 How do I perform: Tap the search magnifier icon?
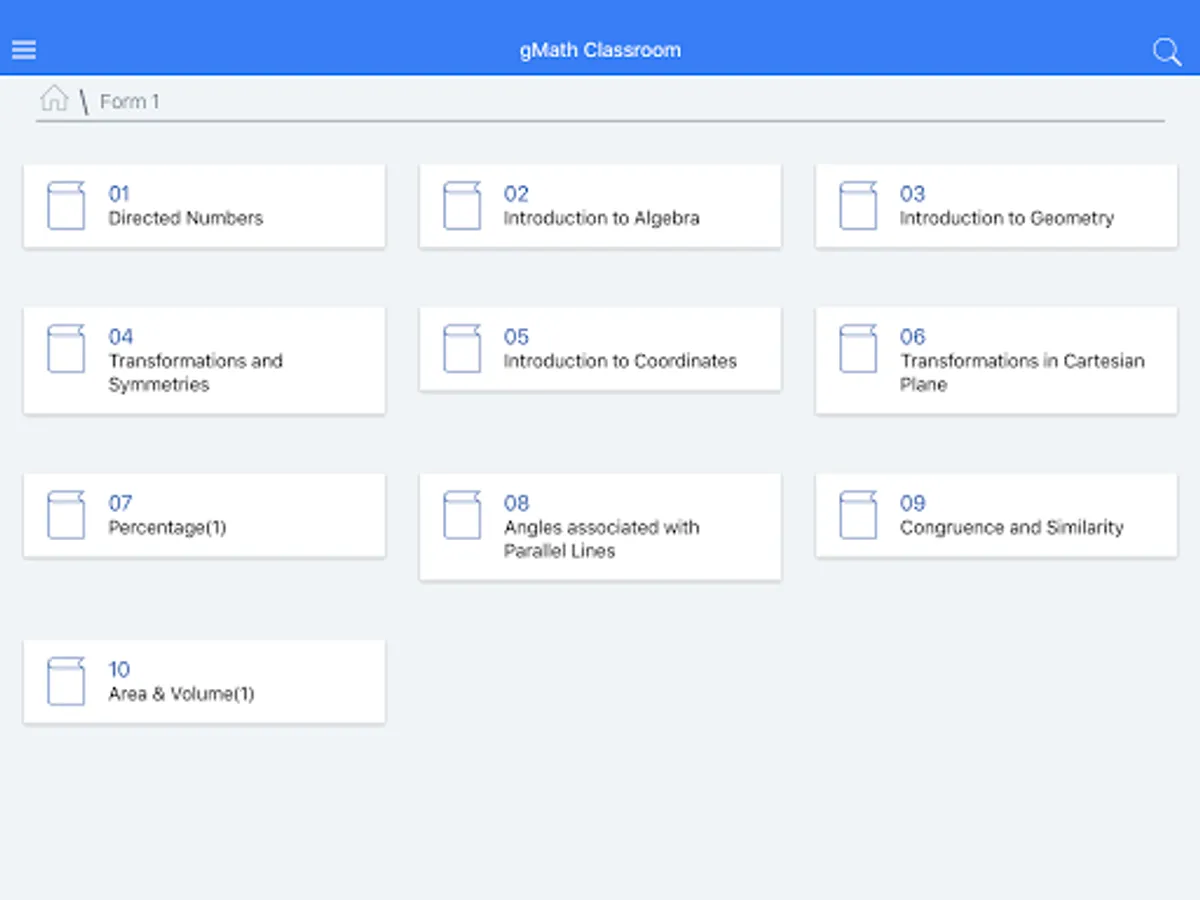(x=1167, y=52)
